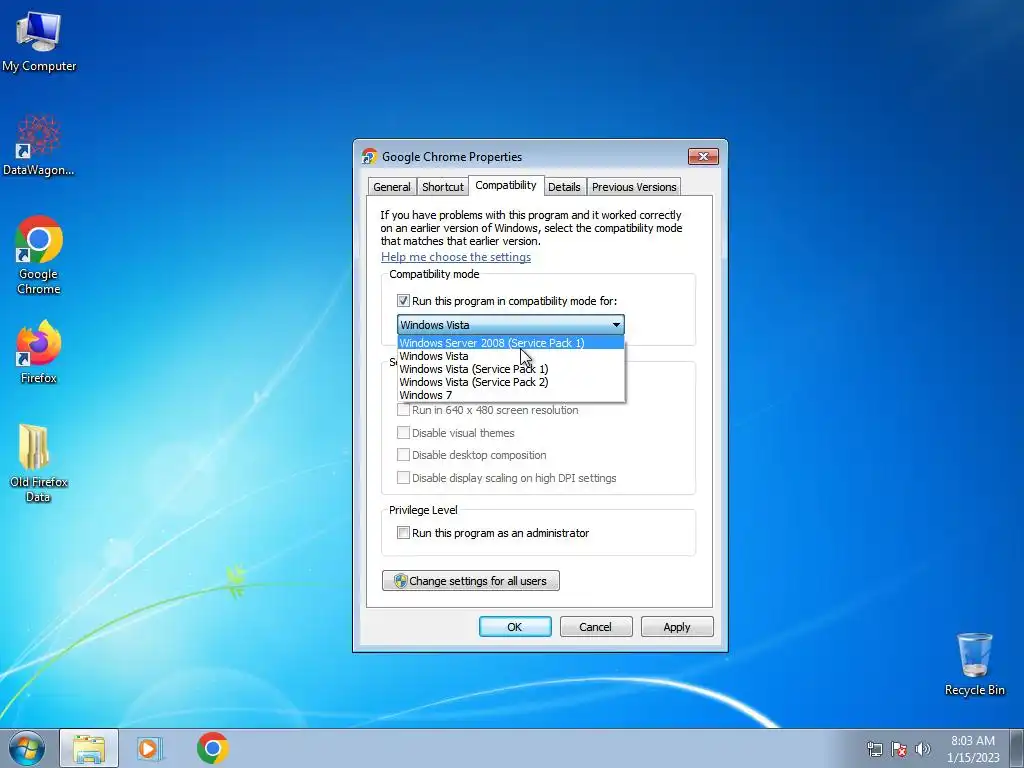1024x768 pixels.
Task: Open Help me choose the settings link
Action: [x=456, y=257]
